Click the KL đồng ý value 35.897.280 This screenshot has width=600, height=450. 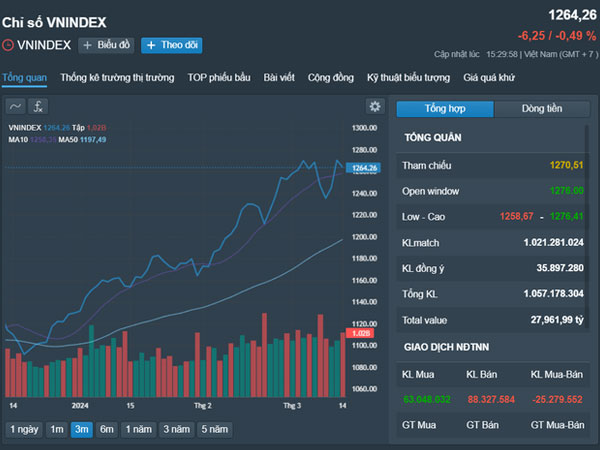coord(560,268)
